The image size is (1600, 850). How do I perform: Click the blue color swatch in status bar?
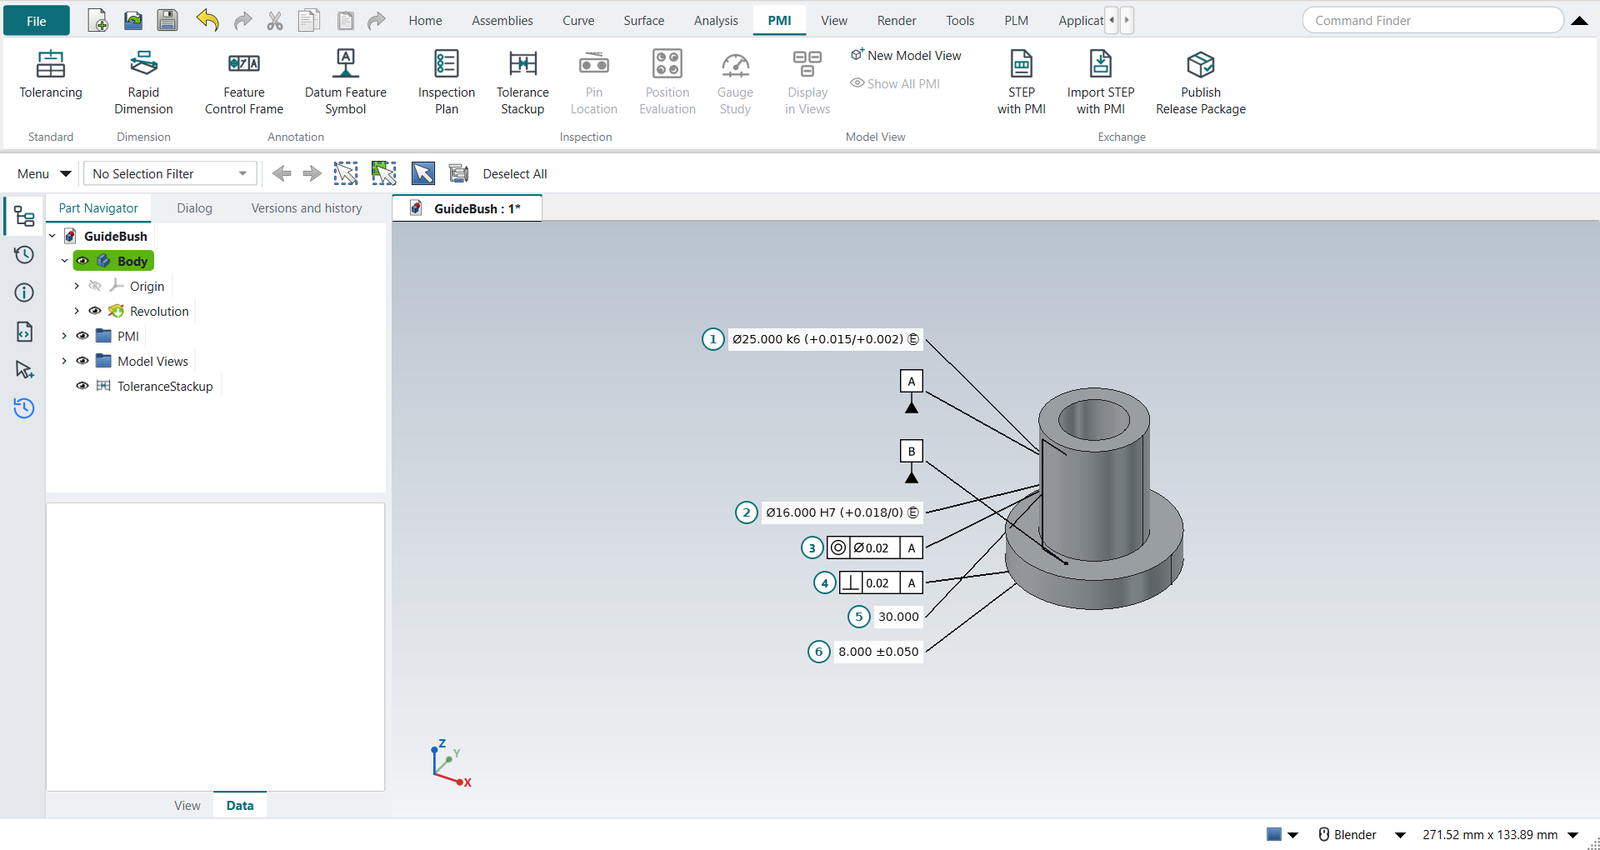[x=1274, y=834]
